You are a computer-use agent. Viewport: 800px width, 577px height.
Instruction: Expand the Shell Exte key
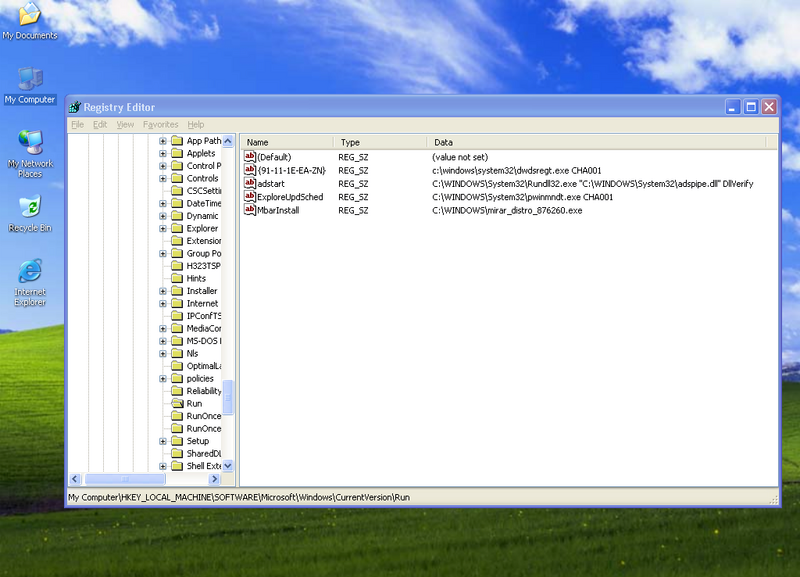(162, 466)
